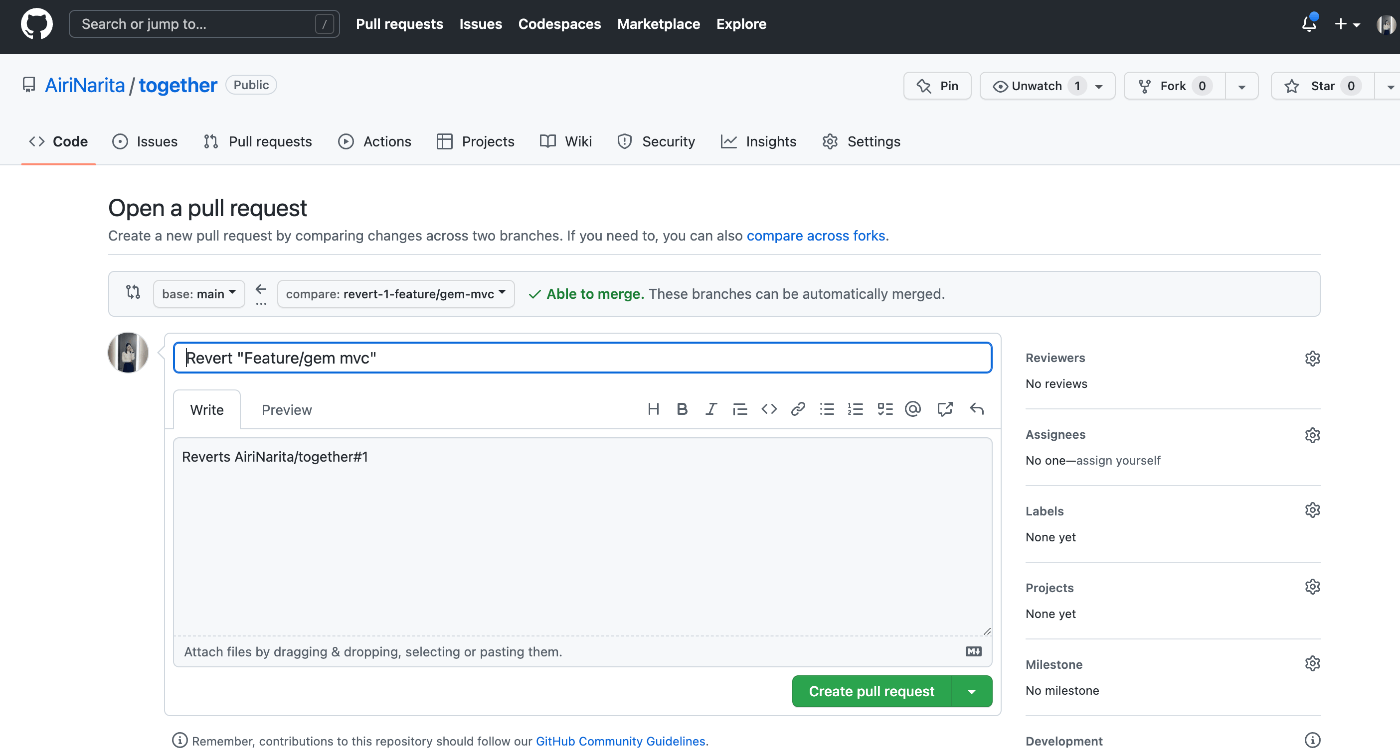Open the plus create-new menu
This screenshot has height=753, width=1400.
click(1347, 24)
